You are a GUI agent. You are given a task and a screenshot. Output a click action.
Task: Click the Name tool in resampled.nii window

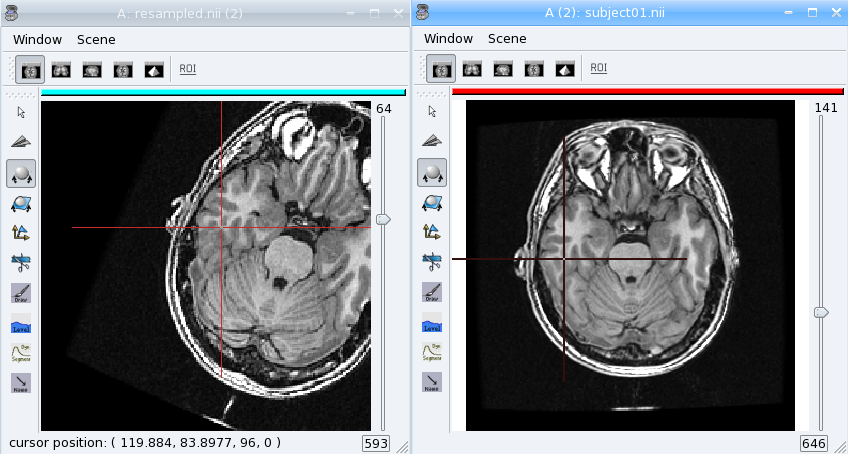[21, 383]
